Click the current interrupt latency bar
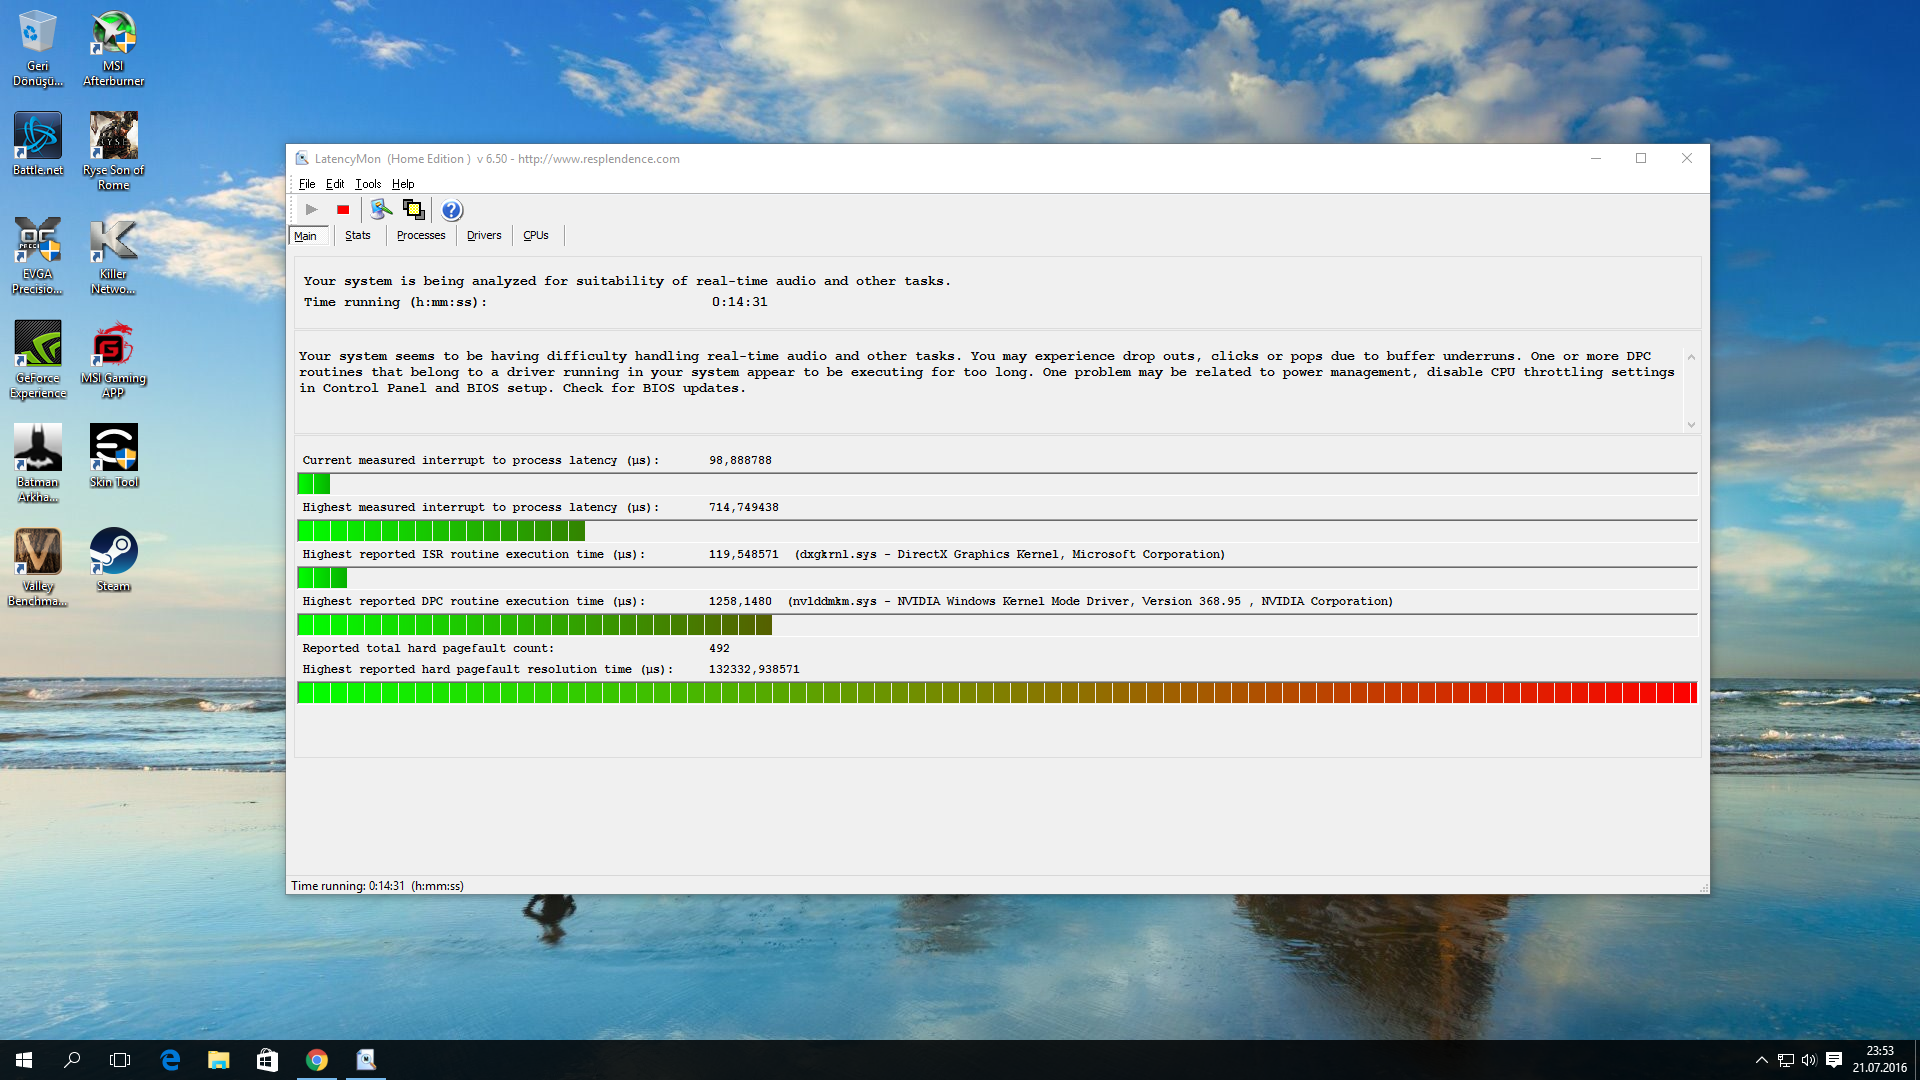Viewport: 1920px width, 1080px height. pyautogui.click(x=997, y=484)
